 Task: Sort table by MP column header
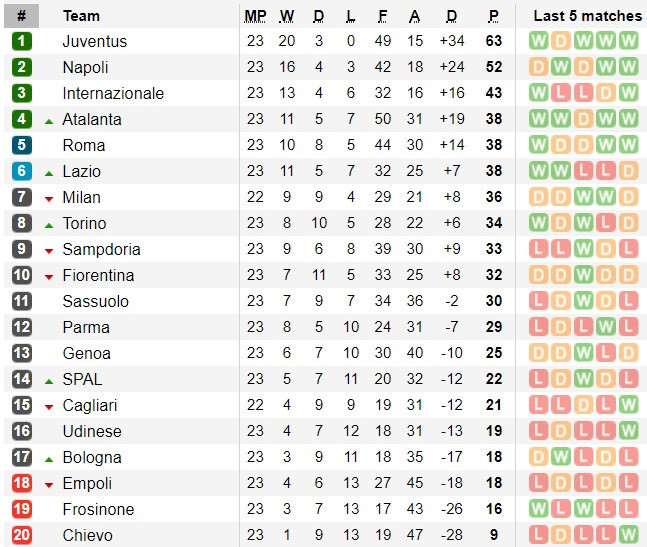255,16
